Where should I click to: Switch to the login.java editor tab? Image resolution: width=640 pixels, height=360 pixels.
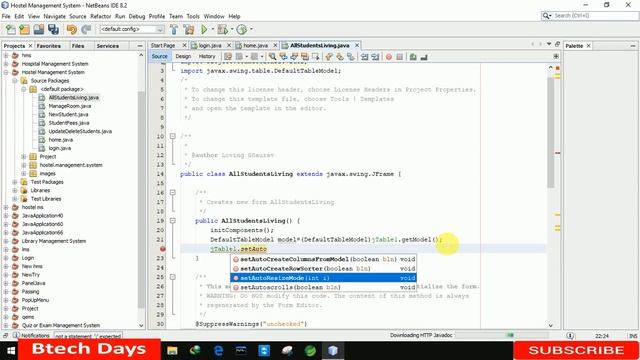(x=210, y=45)
